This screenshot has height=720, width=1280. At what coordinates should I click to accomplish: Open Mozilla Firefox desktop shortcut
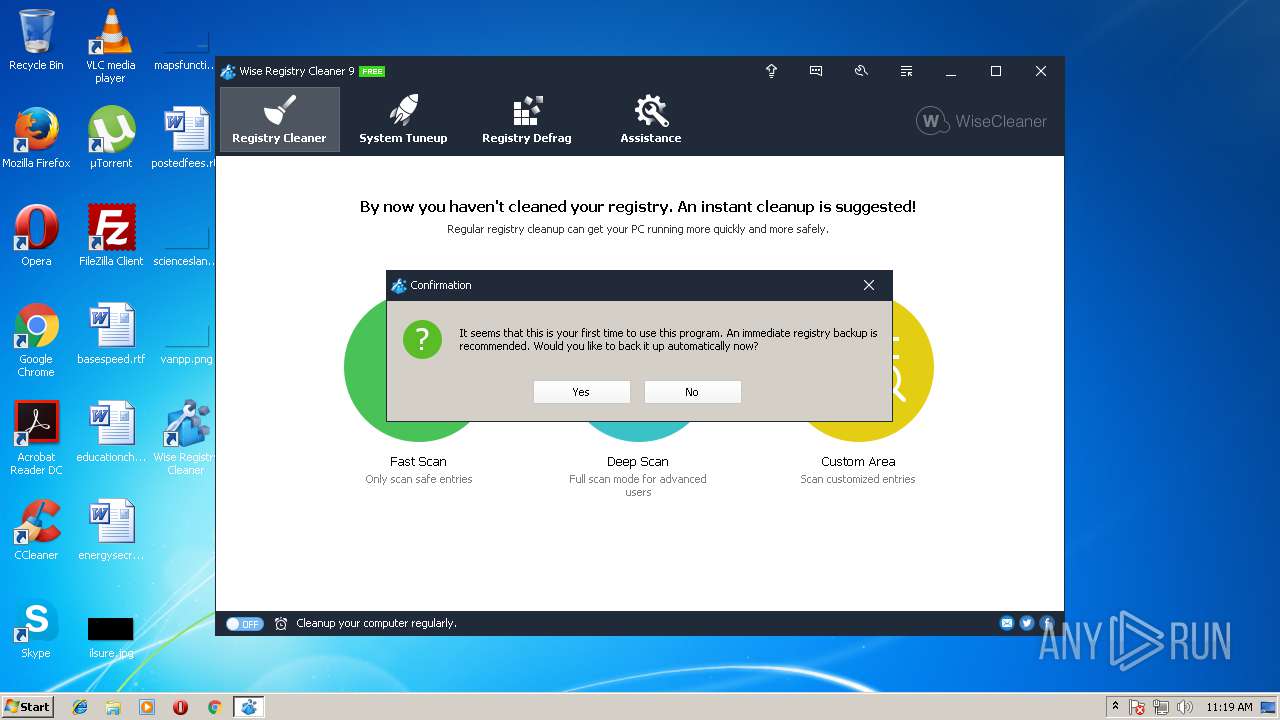36,138
